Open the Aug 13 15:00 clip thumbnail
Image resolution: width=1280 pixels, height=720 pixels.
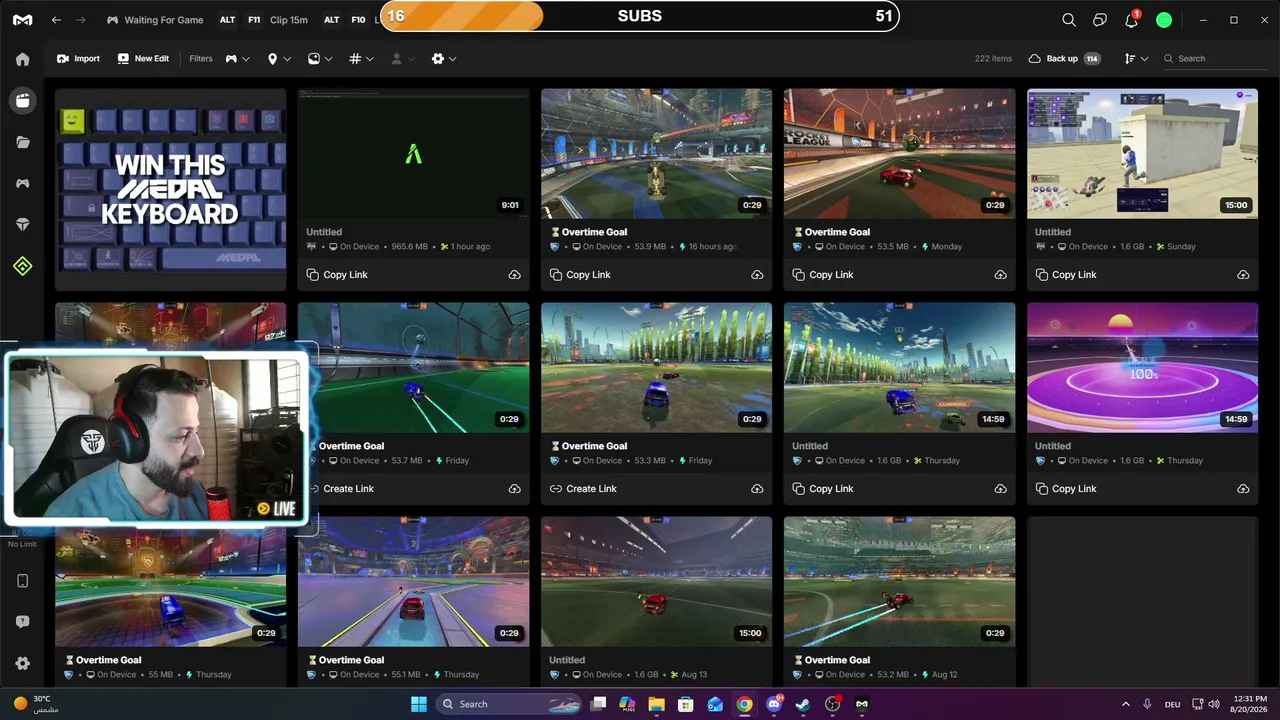coord(656,582)
